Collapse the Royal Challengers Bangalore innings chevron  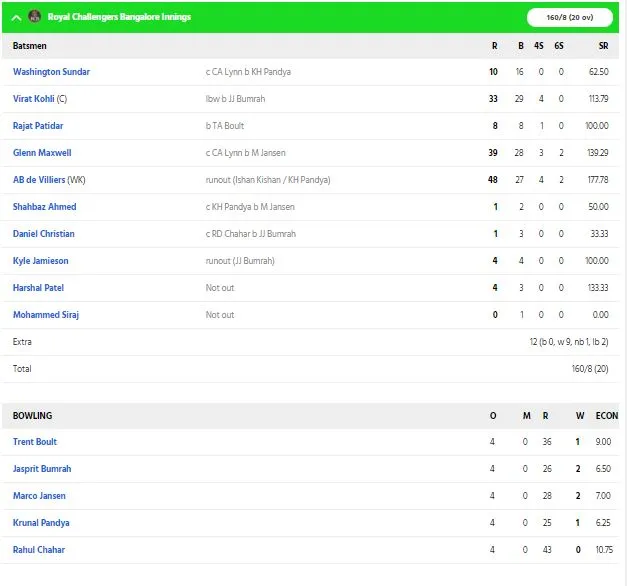(x=16, y=18)
